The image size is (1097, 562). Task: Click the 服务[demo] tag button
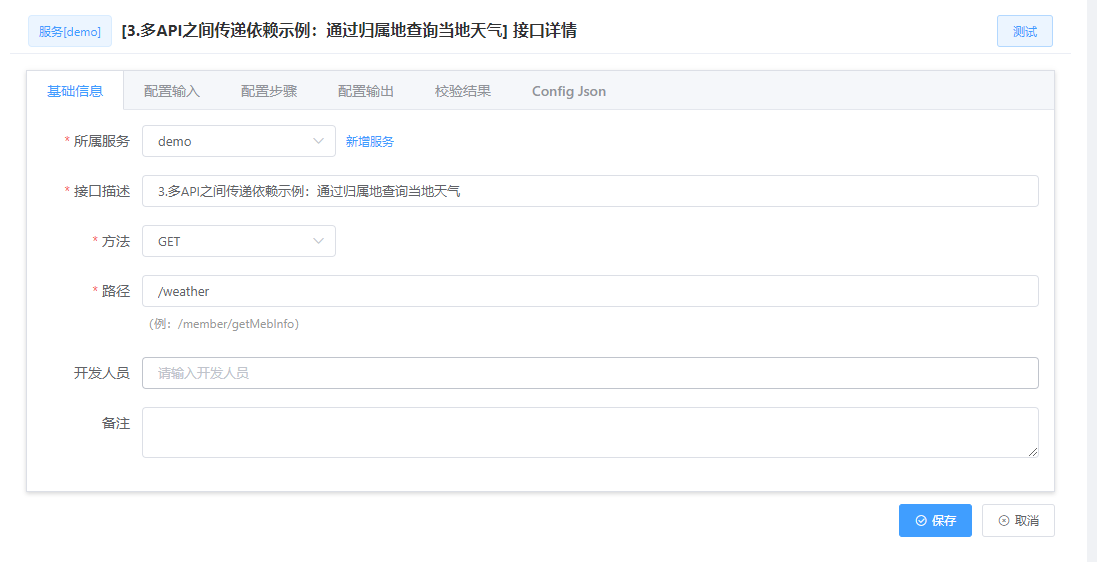(x=70, y=31)
